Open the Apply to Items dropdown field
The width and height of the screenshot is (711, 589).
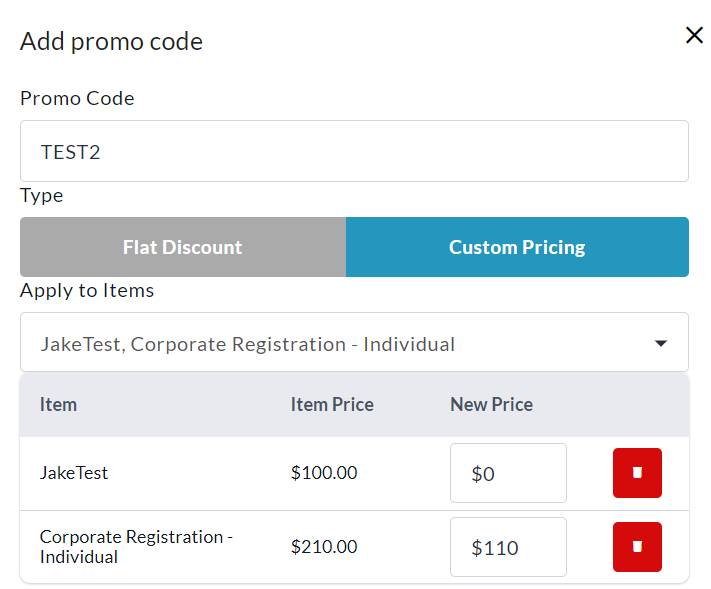[340, 343]
